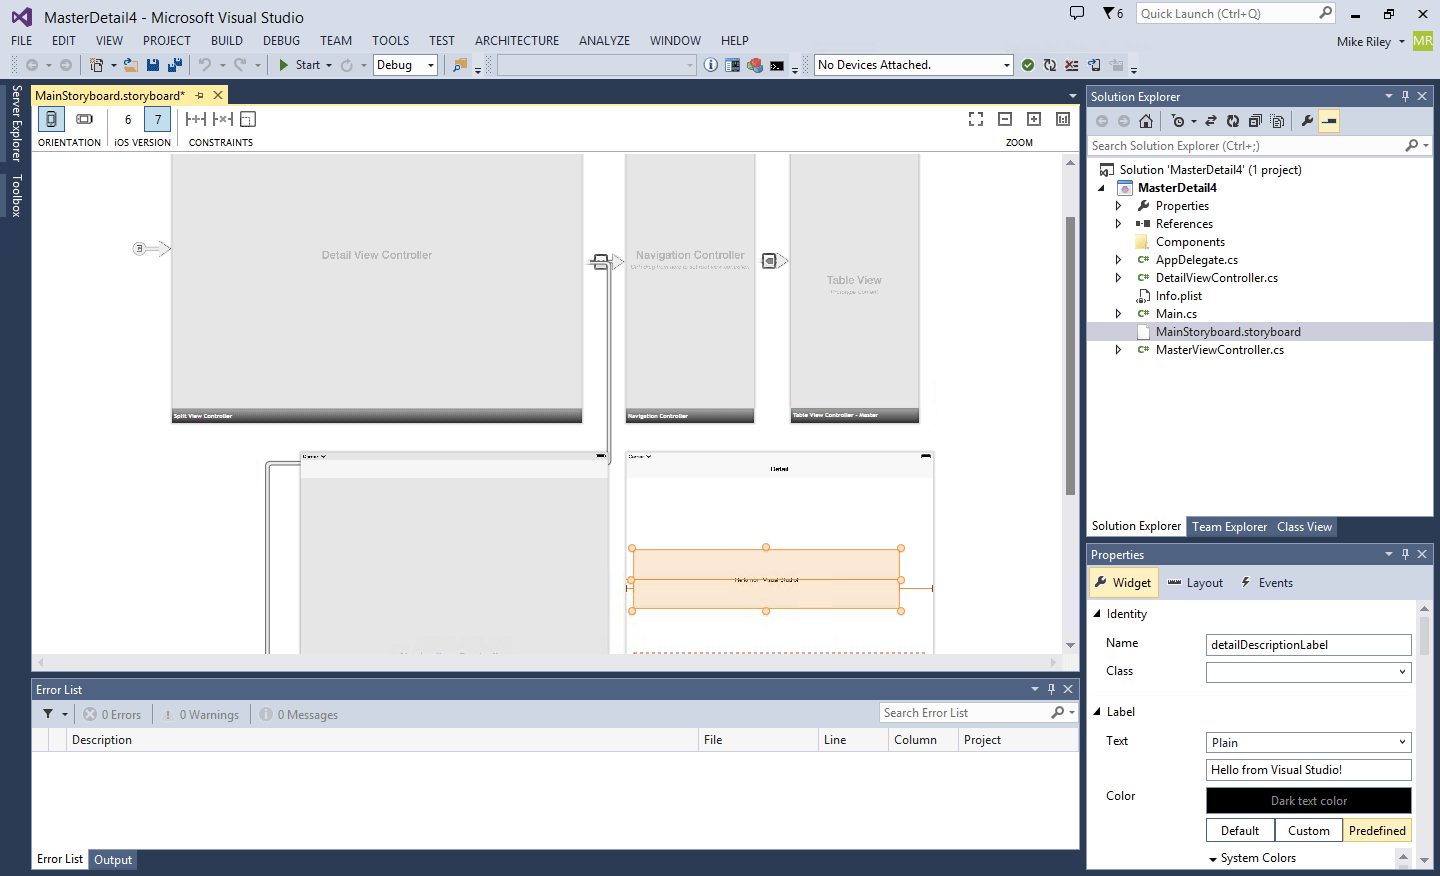Zoom in the storyboard designer
The image size is (1440, 876).
1034,119
